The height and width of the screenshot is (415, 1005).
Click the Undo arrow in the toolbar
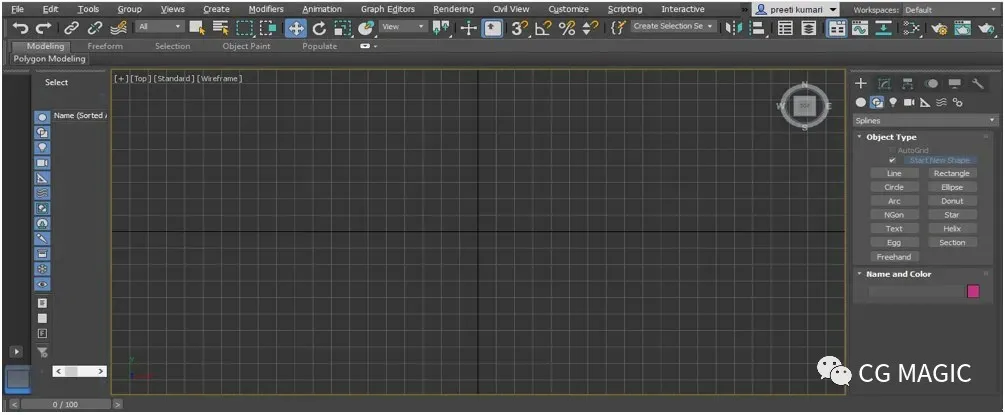coord(21,28)
